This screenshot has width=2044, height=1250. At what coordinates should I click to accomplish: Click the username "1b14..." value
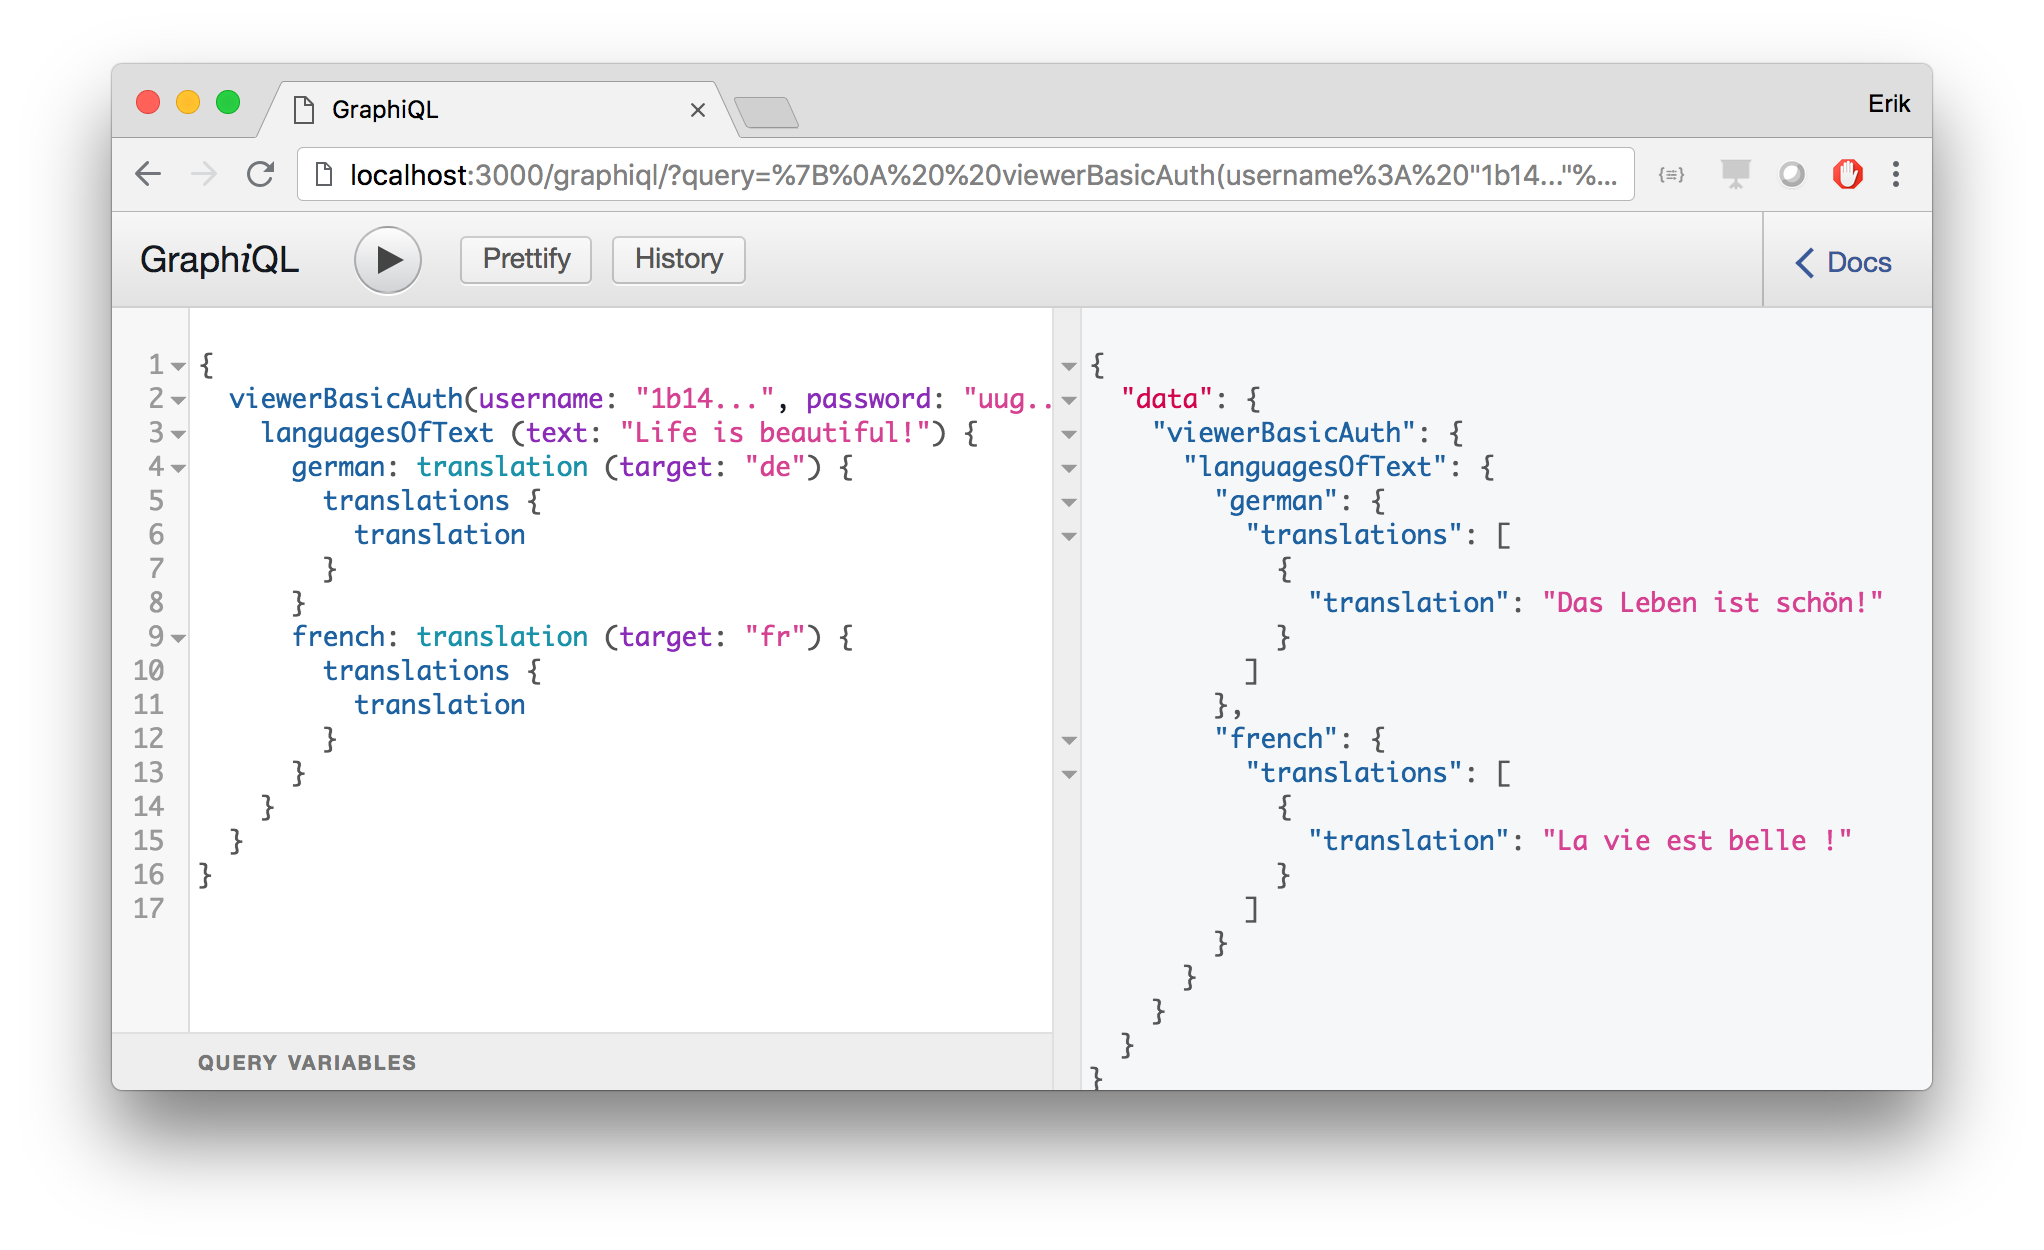[x=705, y=399]
